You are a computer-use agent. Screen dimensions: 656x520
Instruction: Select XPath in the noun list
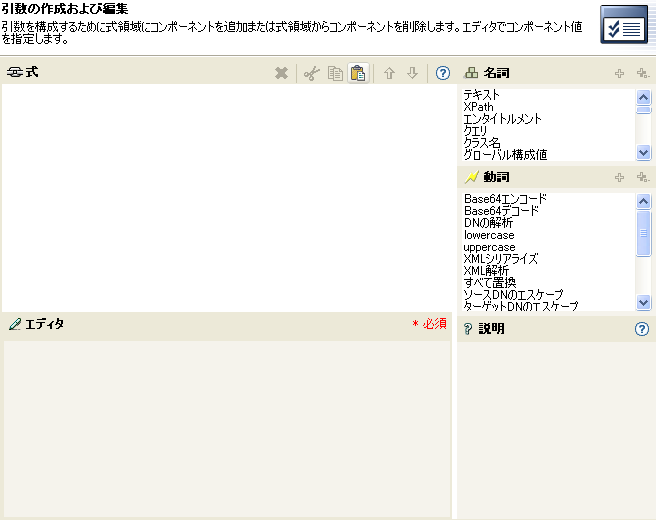[x=479, y=107]
